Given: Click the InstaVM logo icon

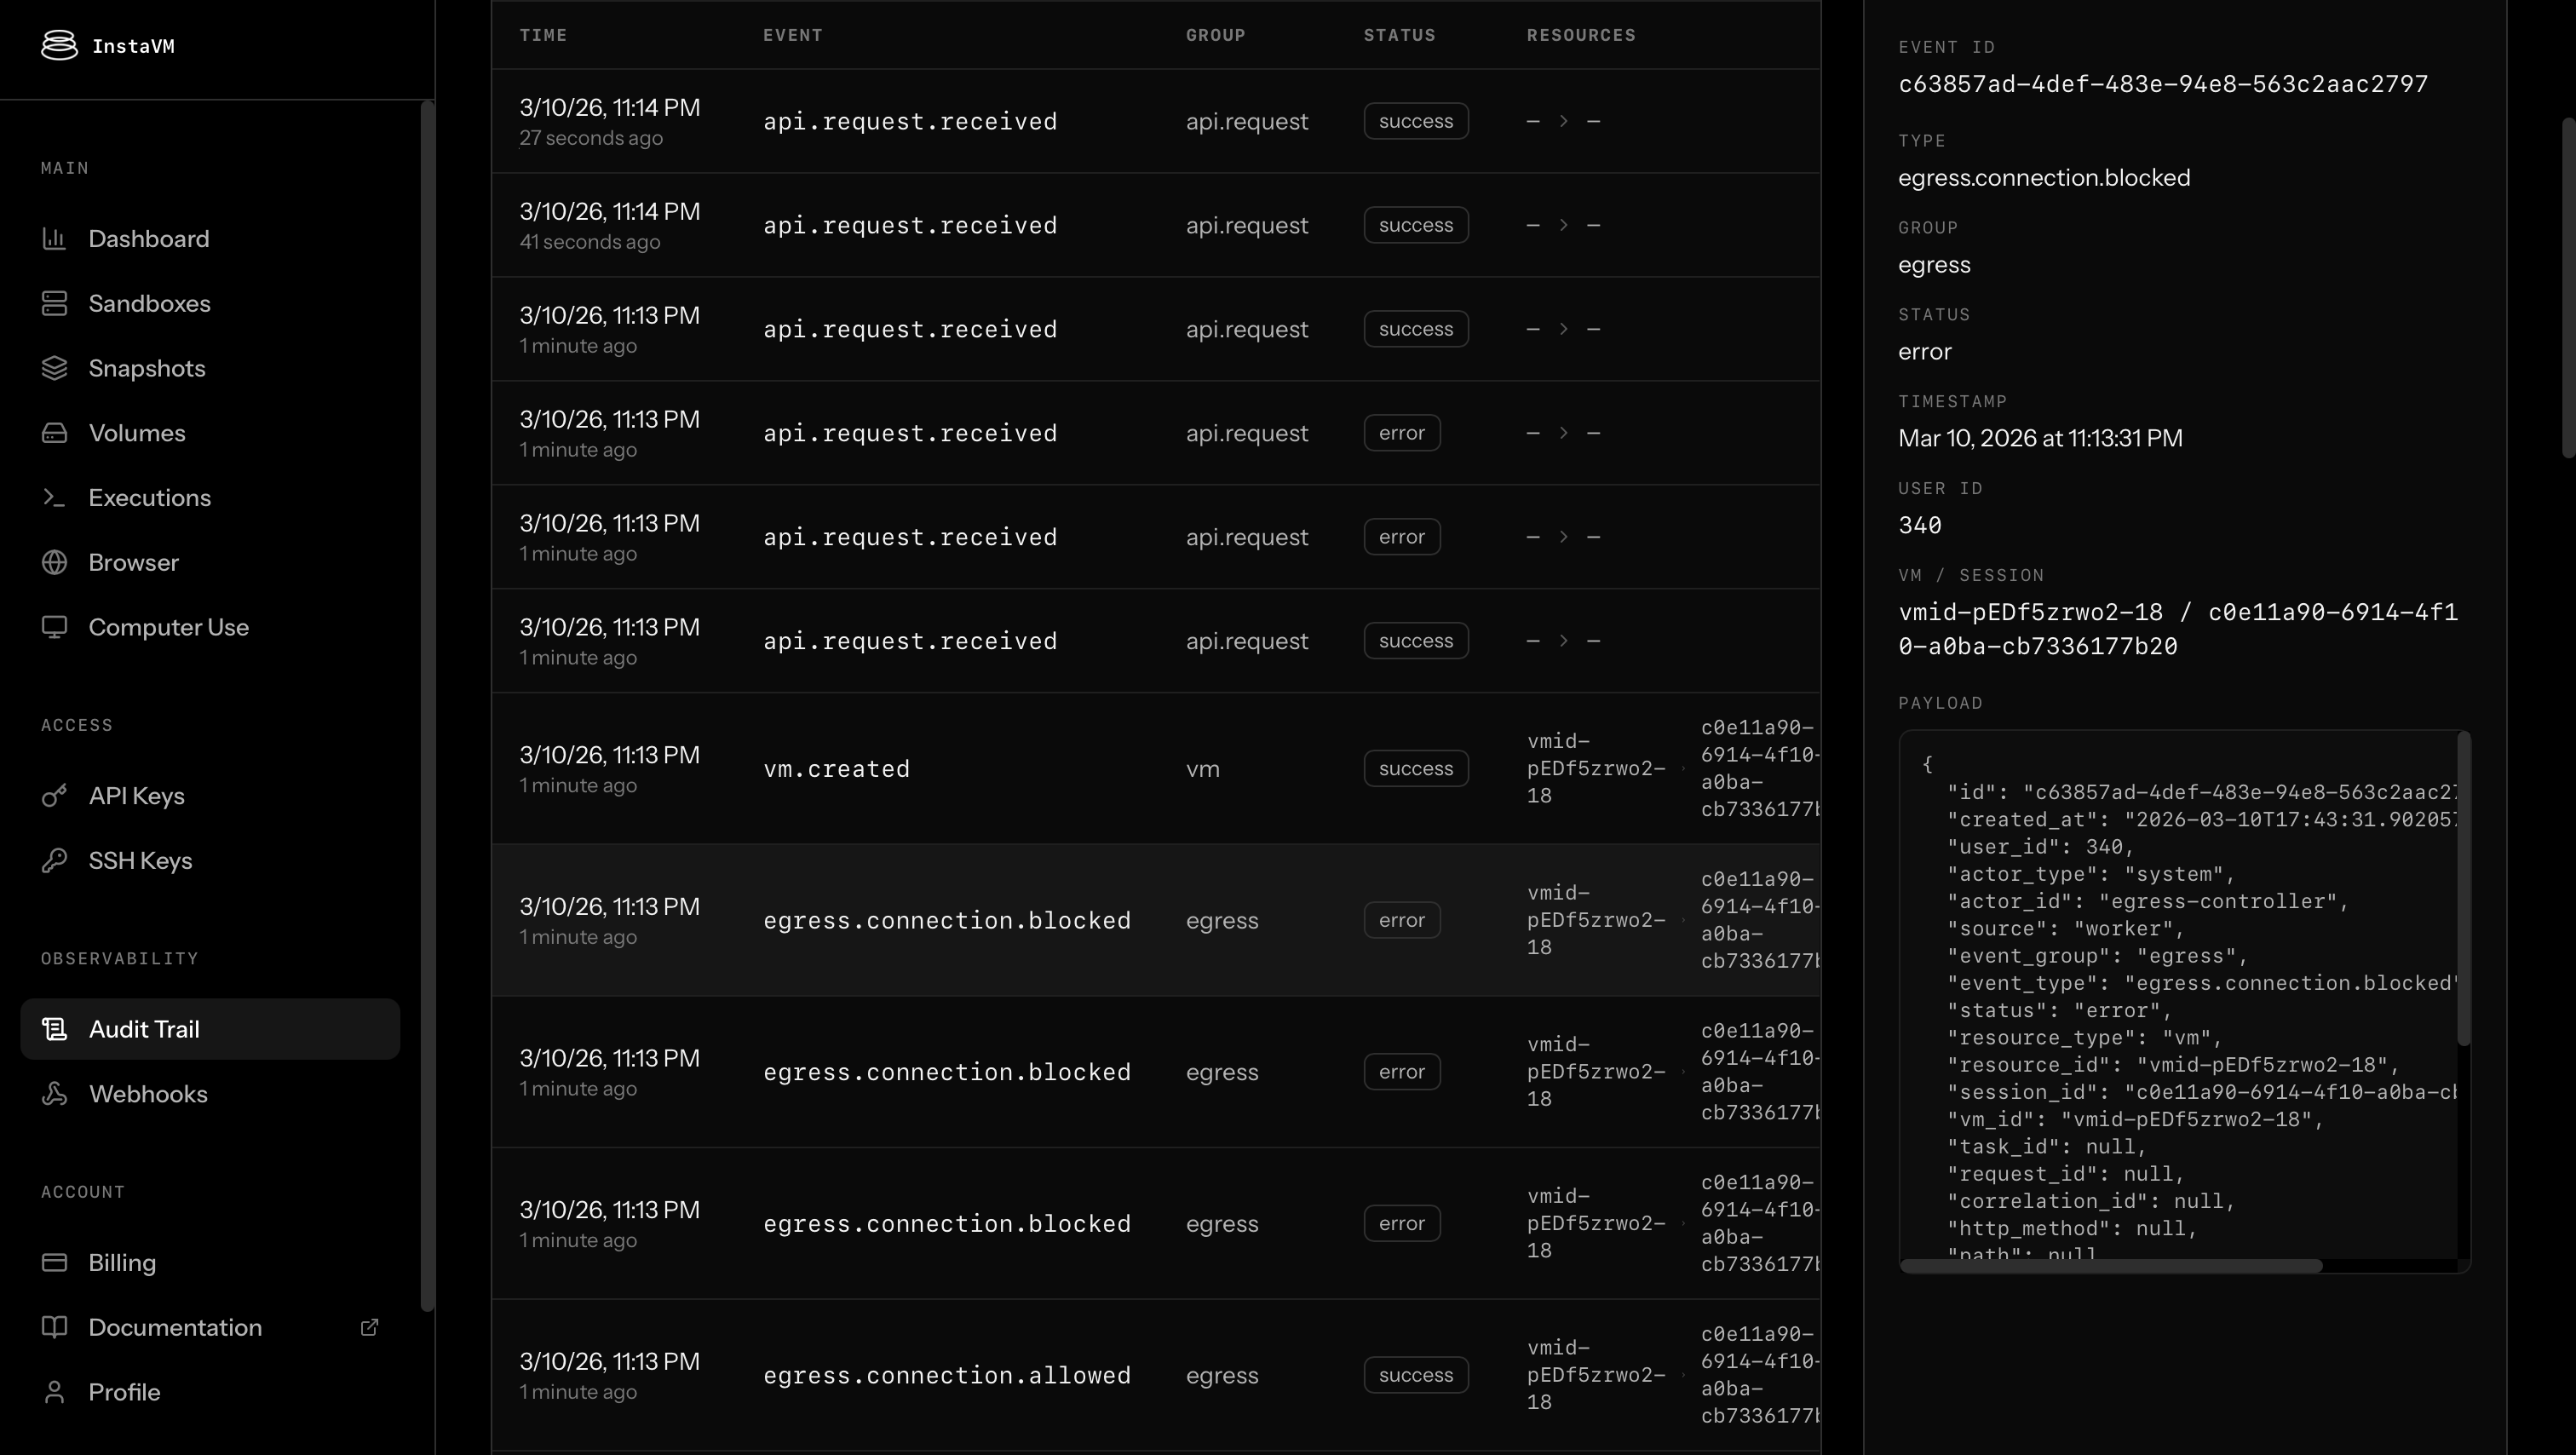Looking at the screenshot, I should click(x=59, y=45).
